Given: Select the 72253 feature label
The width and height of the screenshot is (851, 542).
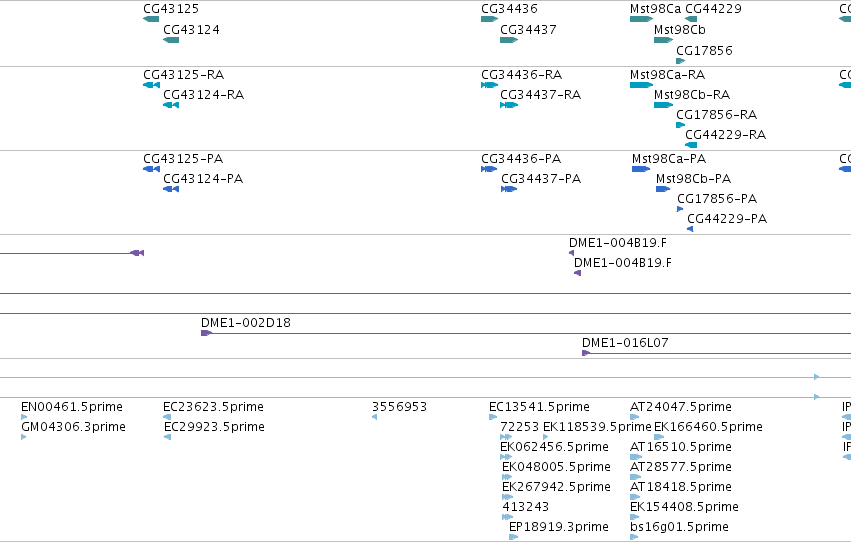Looking at the screenshot, I should pyautogui.click(x=519, y=427).
